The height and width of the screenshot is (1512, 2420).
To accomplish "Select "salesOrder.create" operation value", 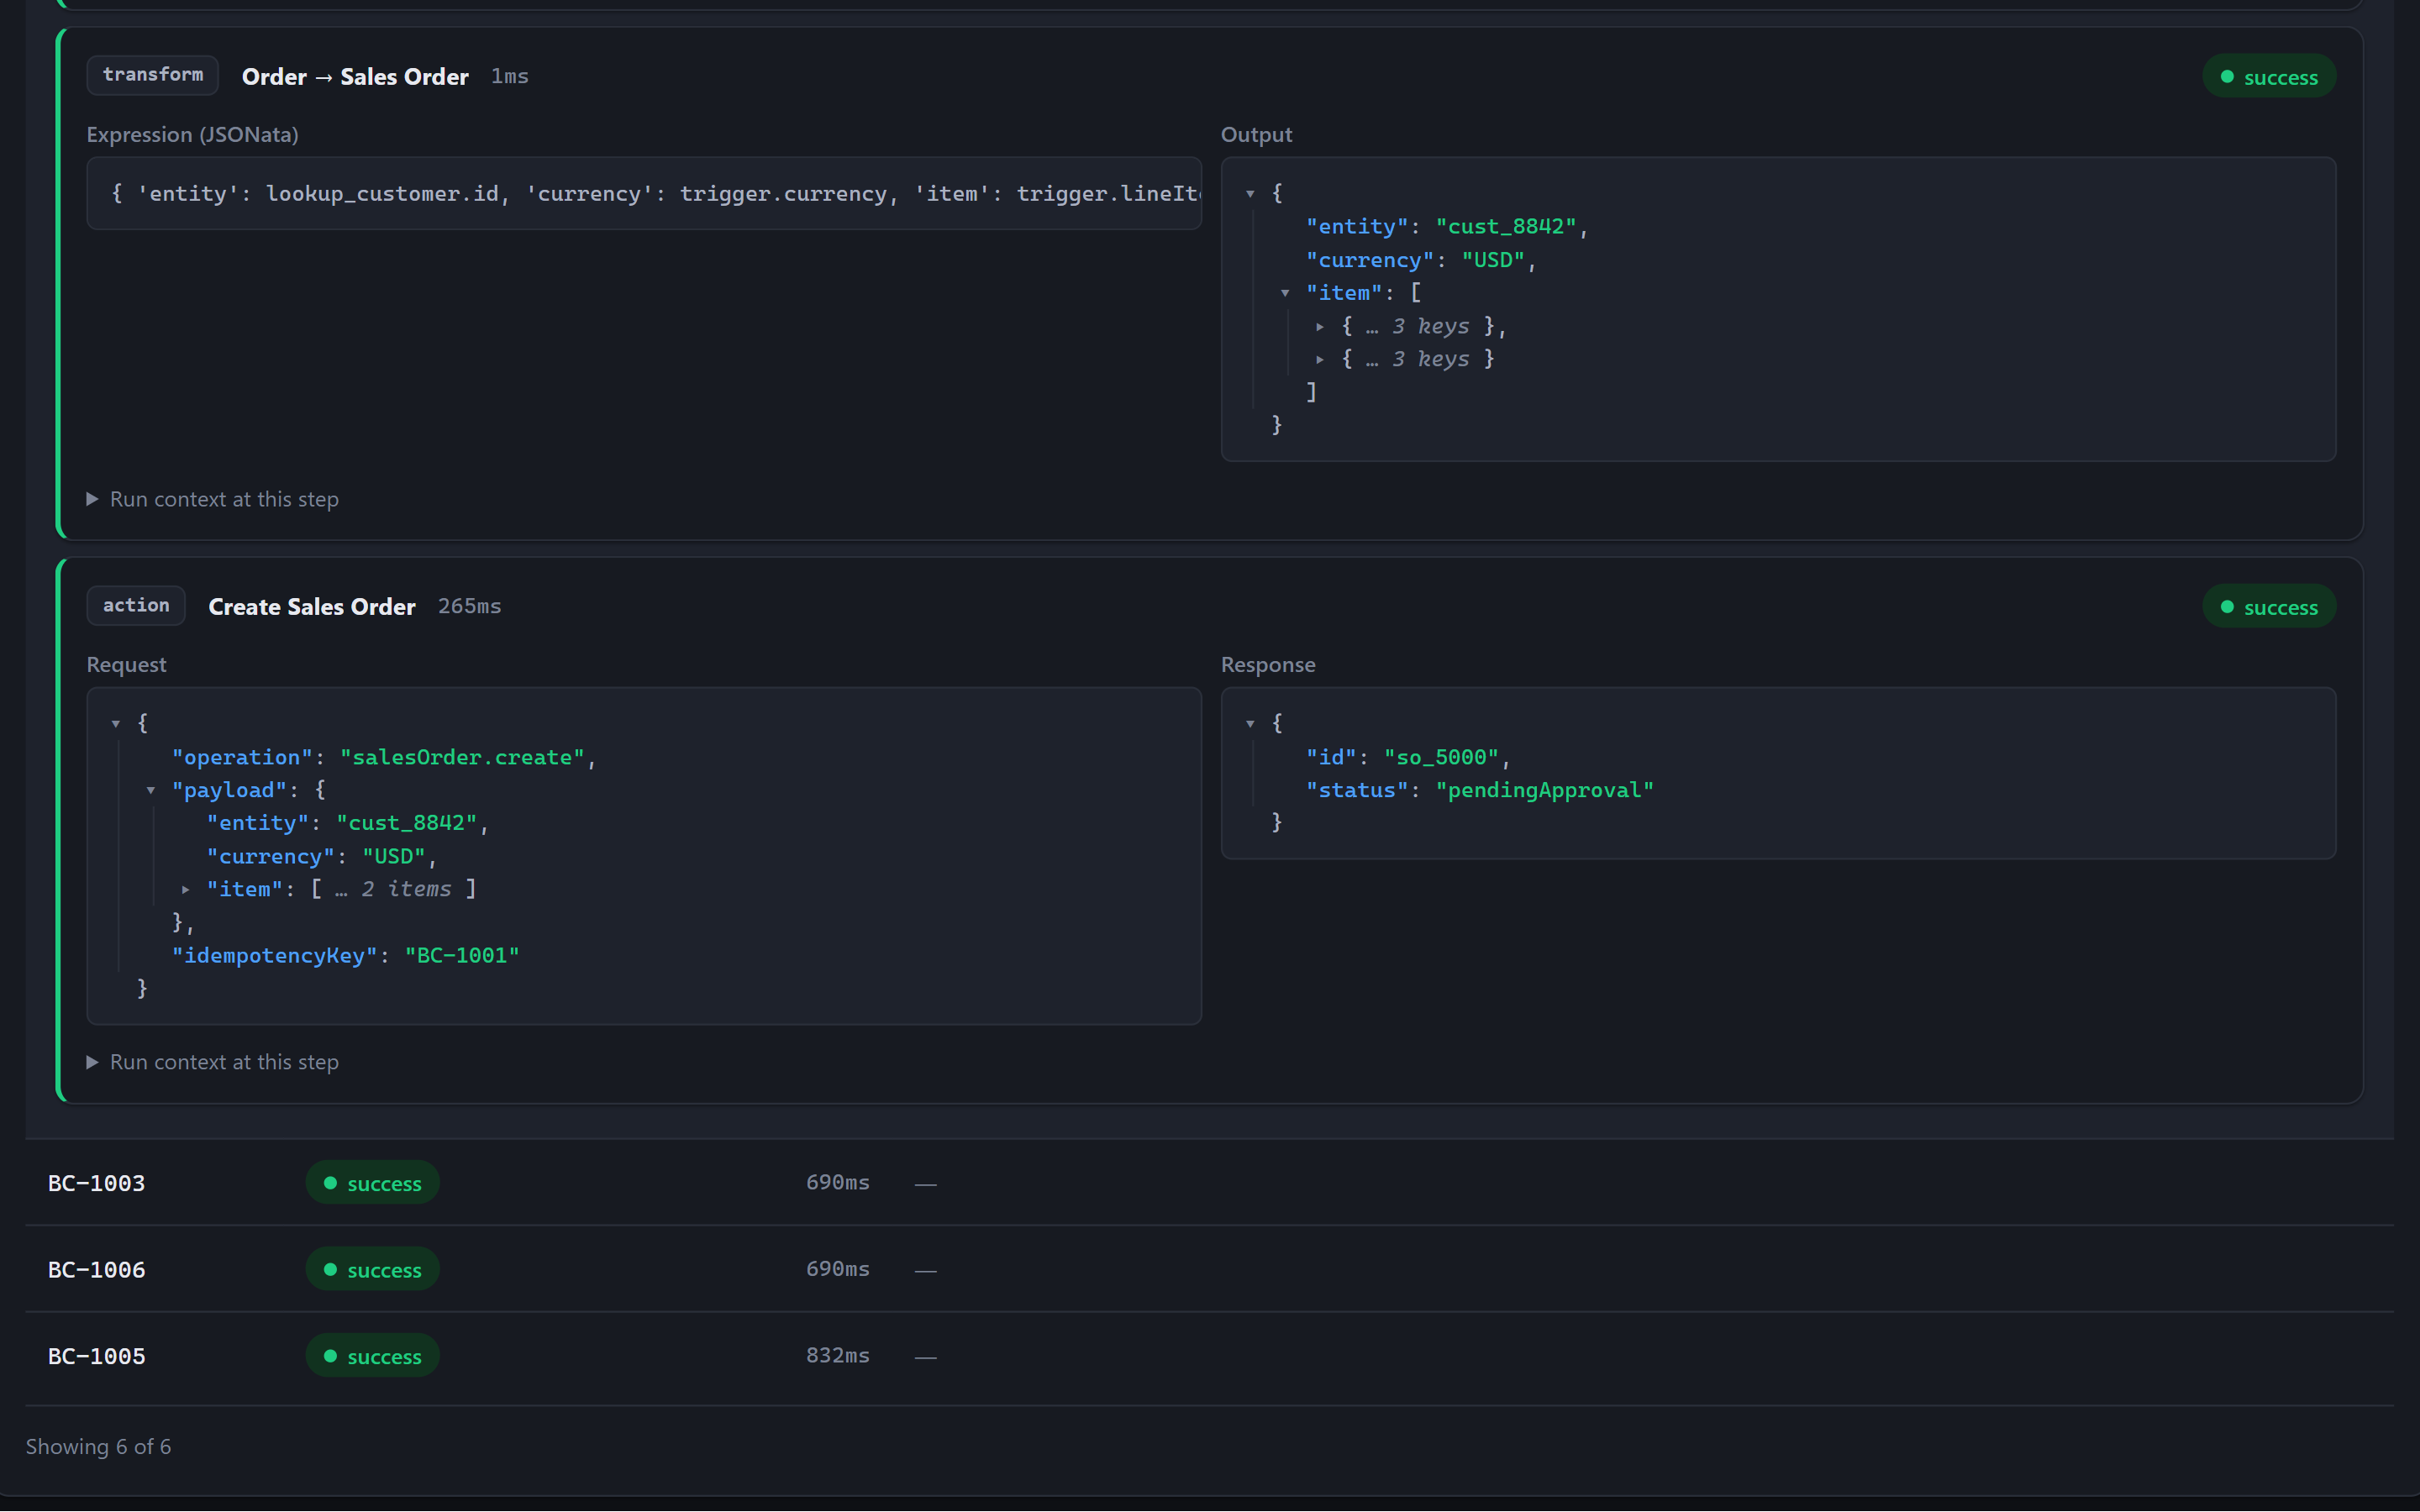I will point(462,757).
